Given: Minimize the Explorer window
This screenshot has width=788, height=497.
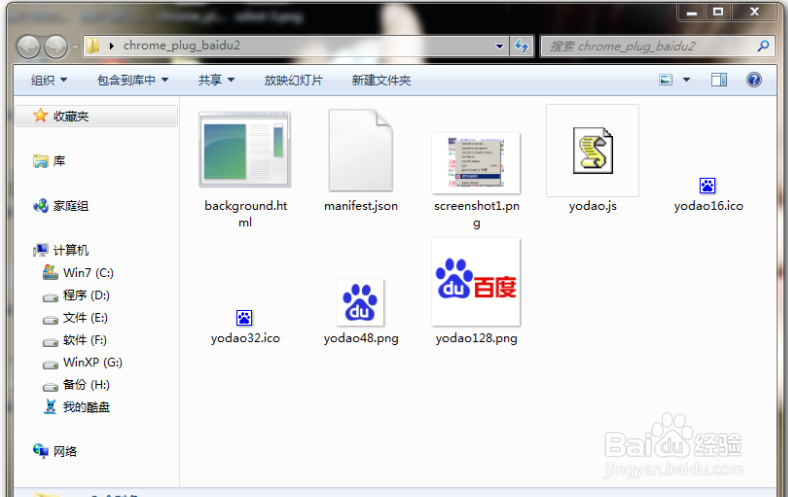Looking at the screenshot, I should click(x=692, y=12).
